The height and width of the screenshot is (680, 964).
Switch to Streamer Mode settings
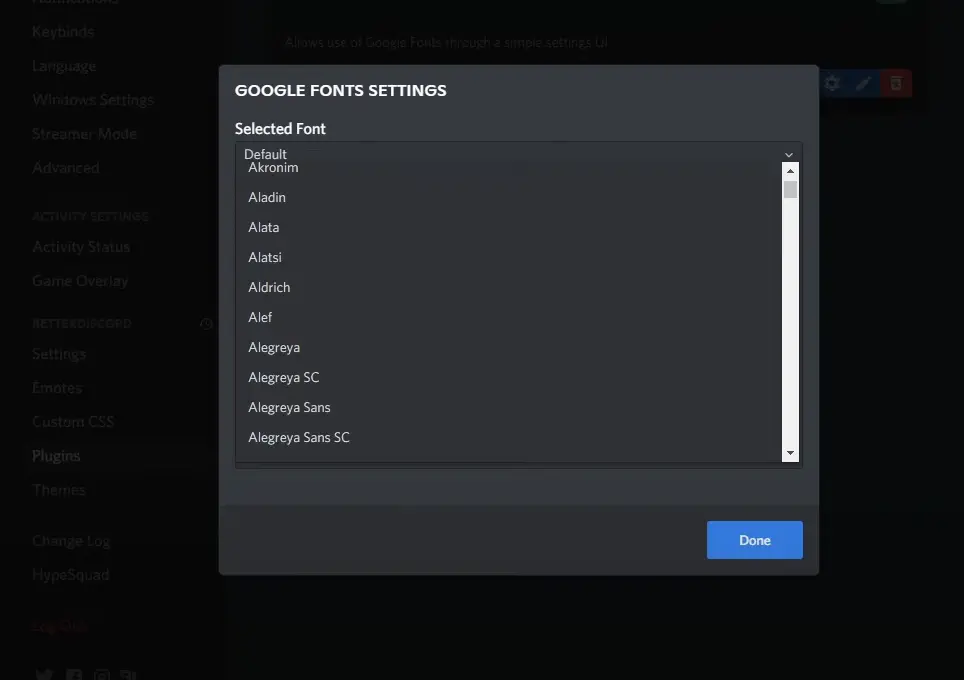84,133
